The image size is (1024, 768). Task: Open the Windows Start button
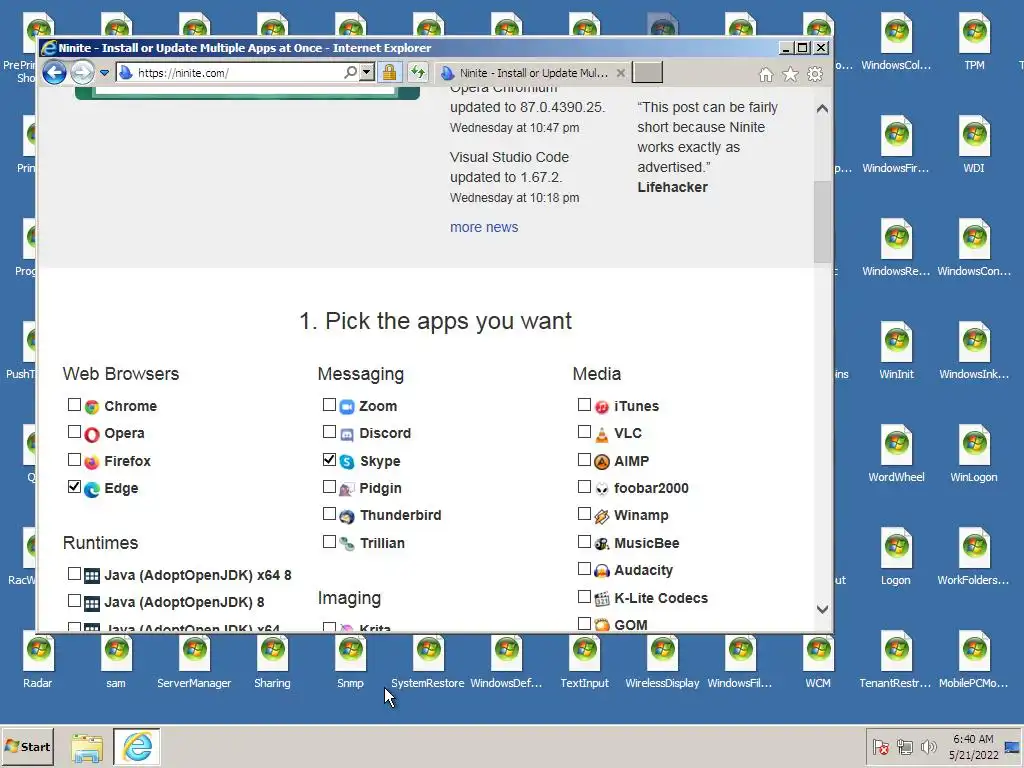click(27, 746)
